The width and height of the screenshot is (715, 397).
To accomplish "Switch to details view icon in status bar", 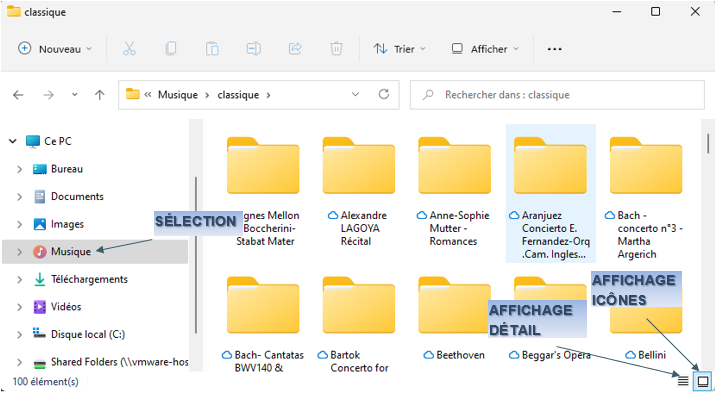I will [x=683, y=381].
